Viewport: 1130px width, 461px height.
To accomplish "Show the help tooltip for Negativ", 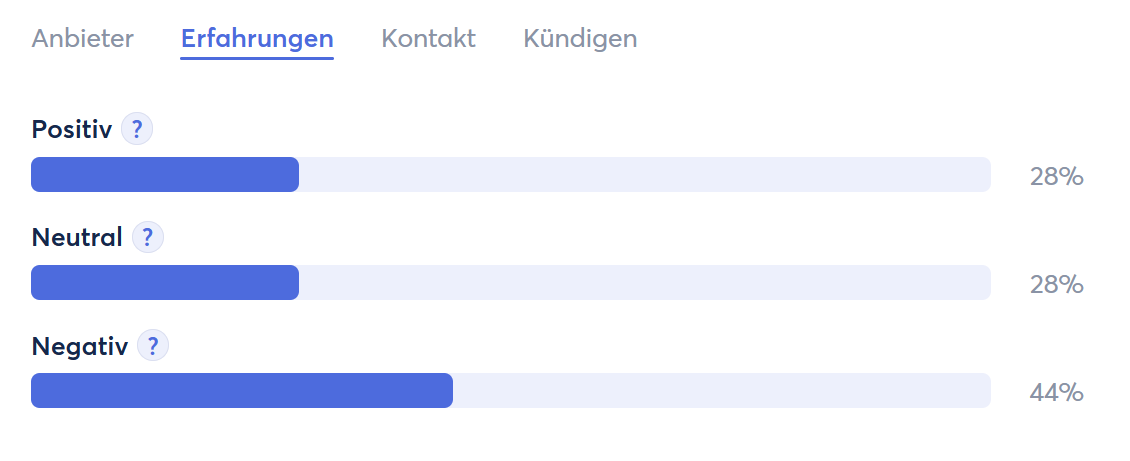I will point(153,346).
